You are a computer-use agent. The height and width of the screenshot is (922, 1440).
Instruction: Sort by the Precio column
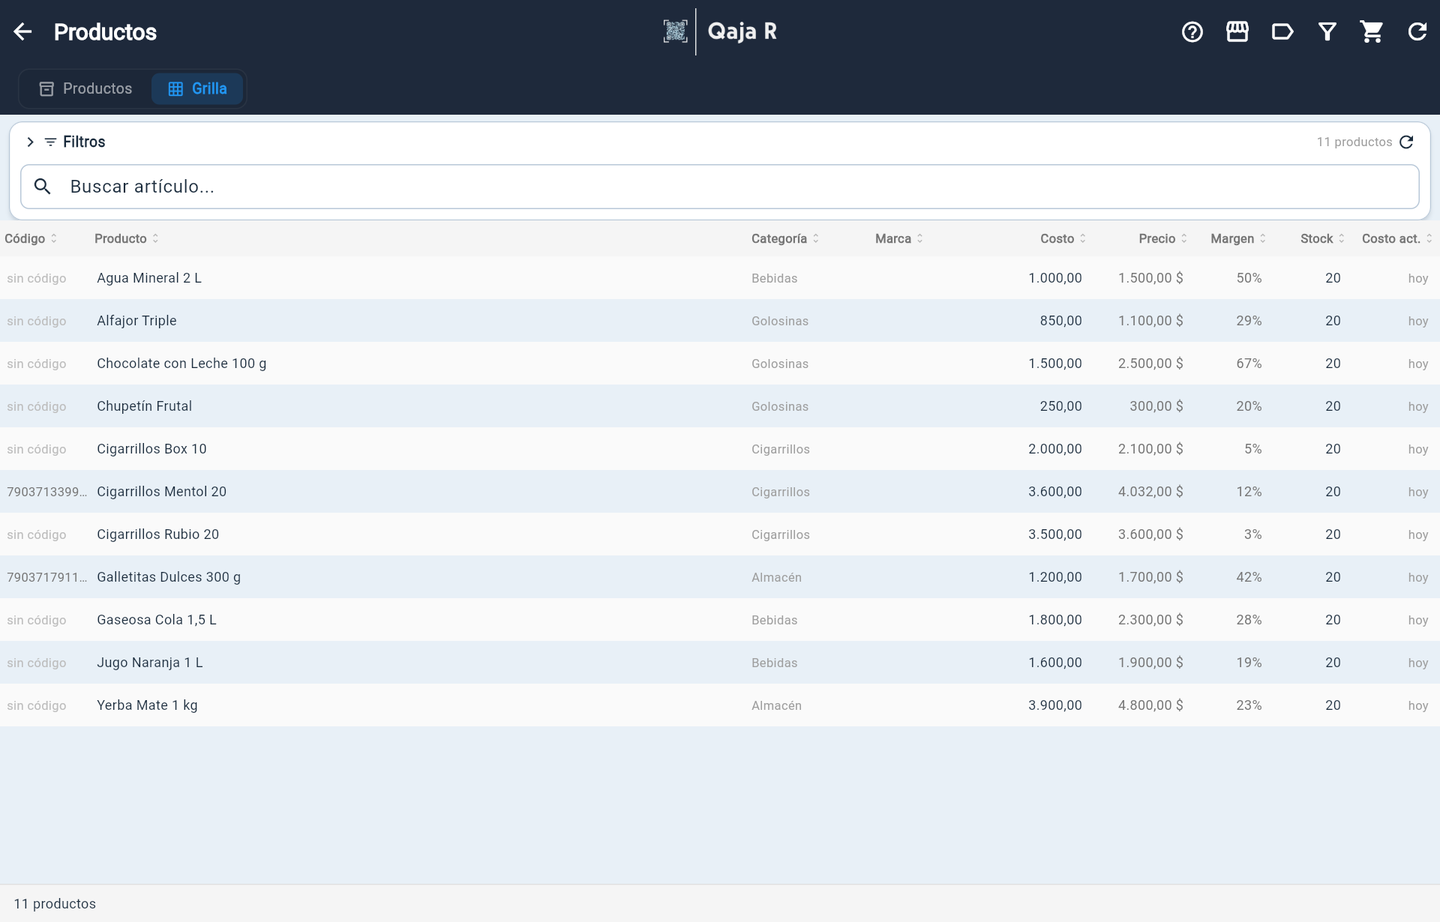pos(1163,239)
